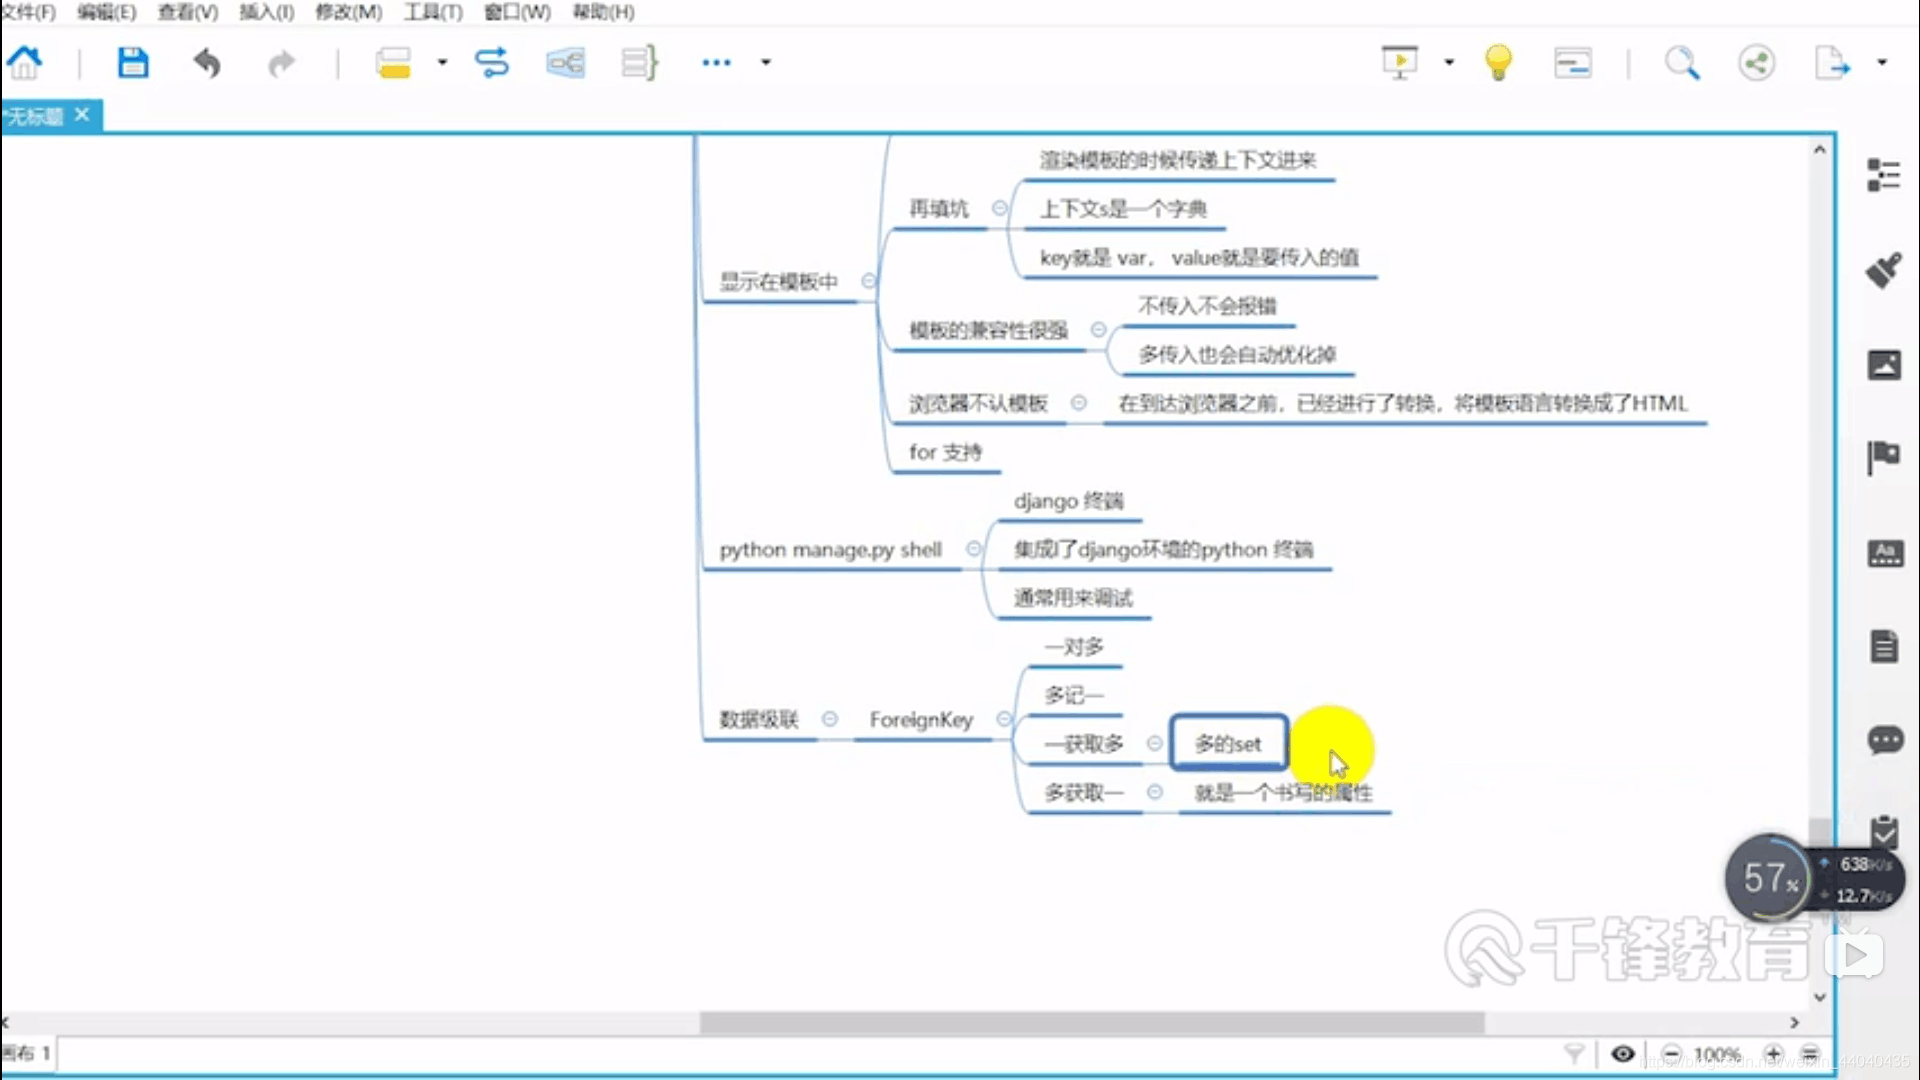This screenshot has height=1080, width=1920.
Task: Open the 帮助(H) menu
Action: (603, 12)
